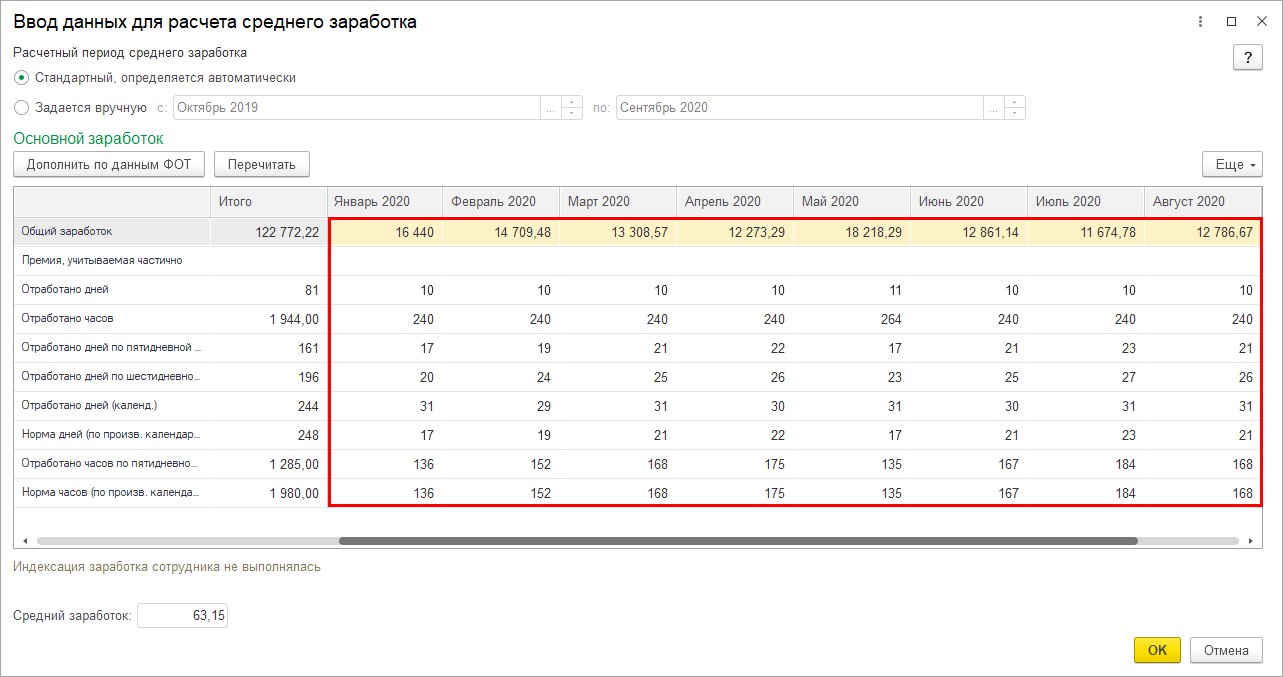Click stepper arrows of the 'Октябрь 2019' field
The height and width of the screenshot is (677, 1283).
572,107
